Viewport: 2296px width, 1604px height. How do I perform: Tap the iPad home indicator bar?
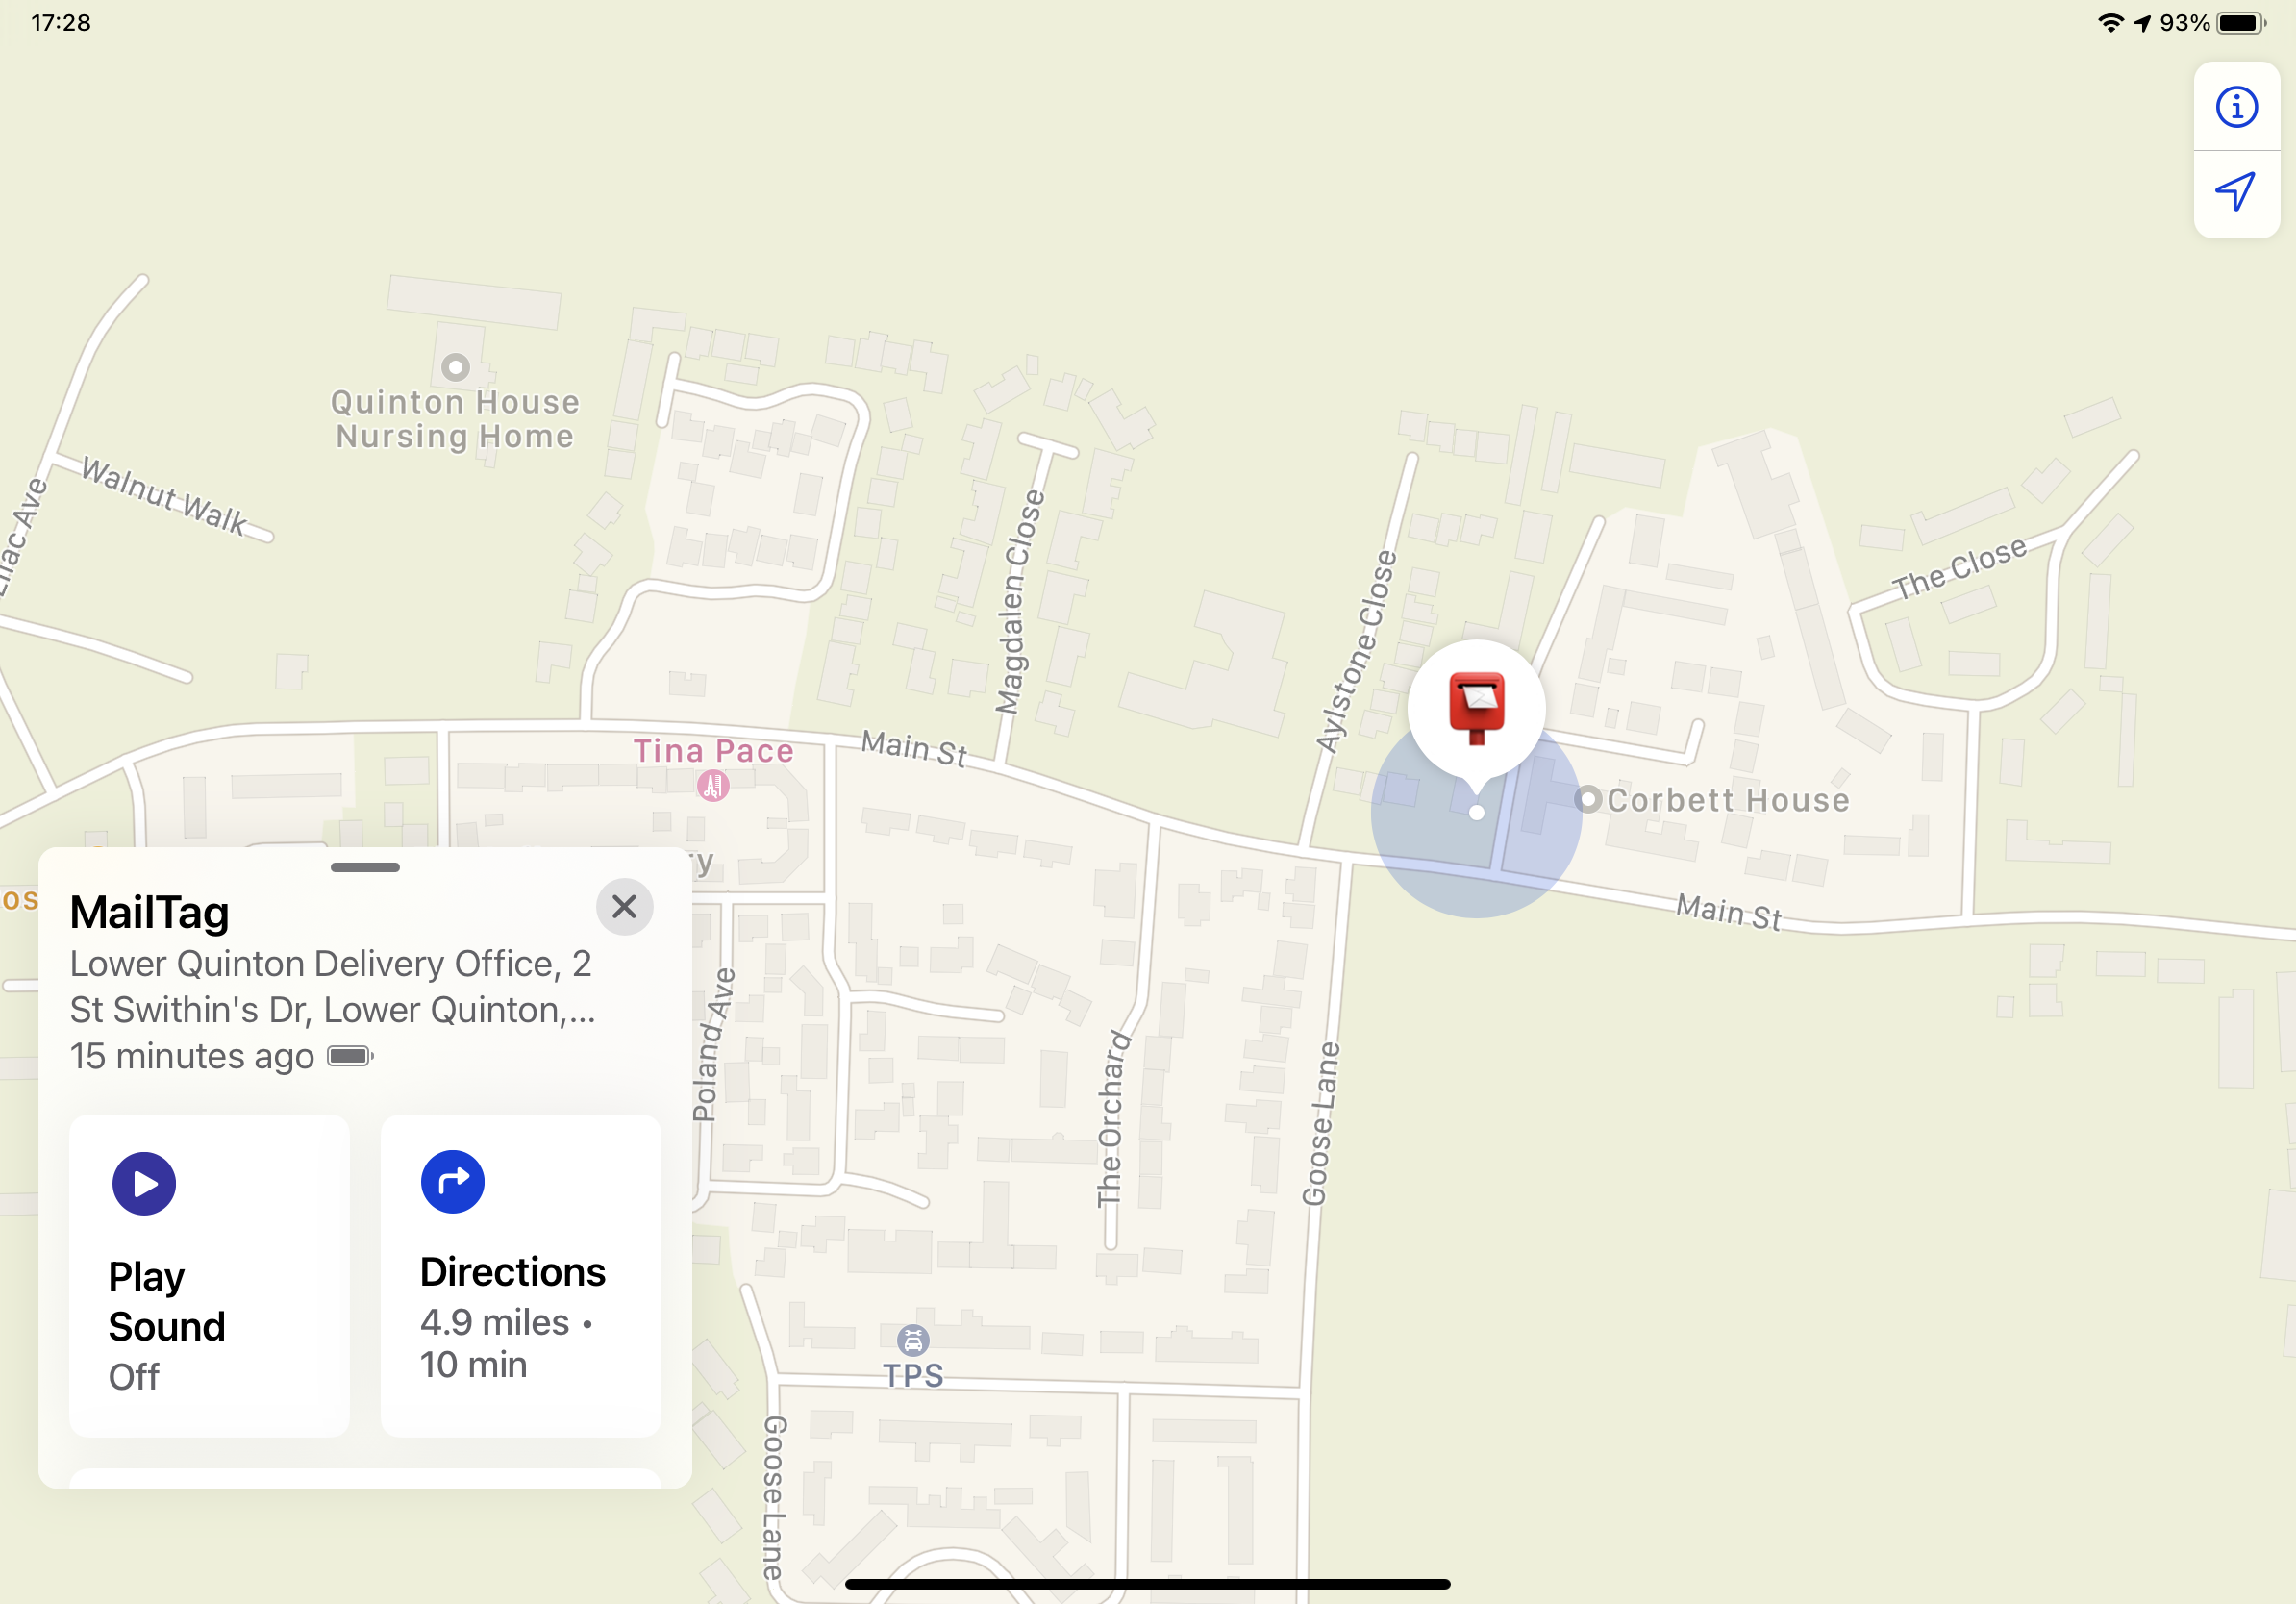(x=1148, y=1584)
